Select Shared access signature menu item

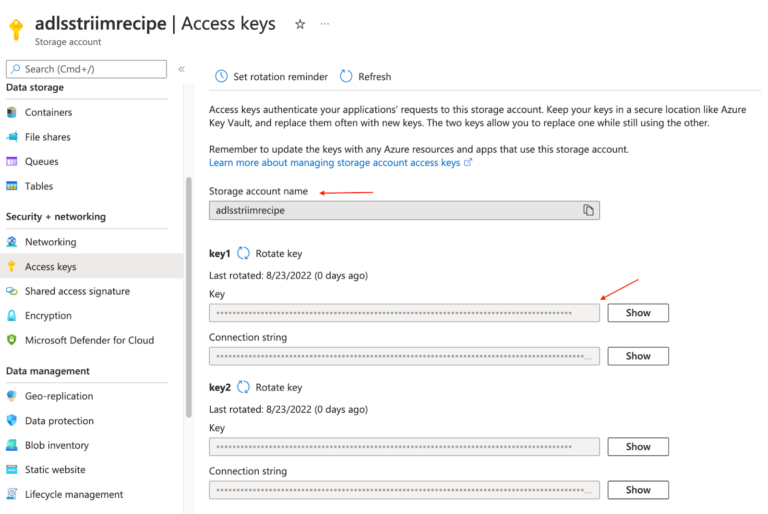pos(77,291)
